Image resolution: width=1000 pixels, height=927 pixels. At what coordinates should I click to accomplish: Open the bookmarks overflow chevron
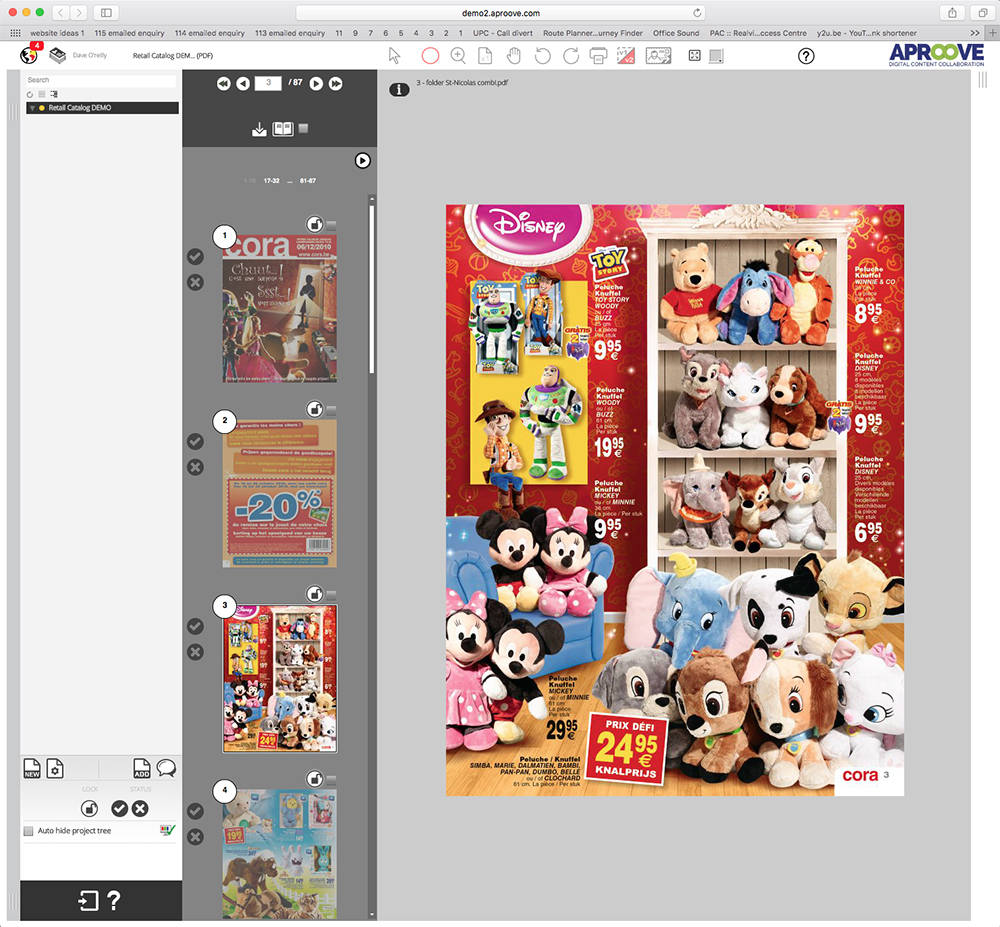977,32
